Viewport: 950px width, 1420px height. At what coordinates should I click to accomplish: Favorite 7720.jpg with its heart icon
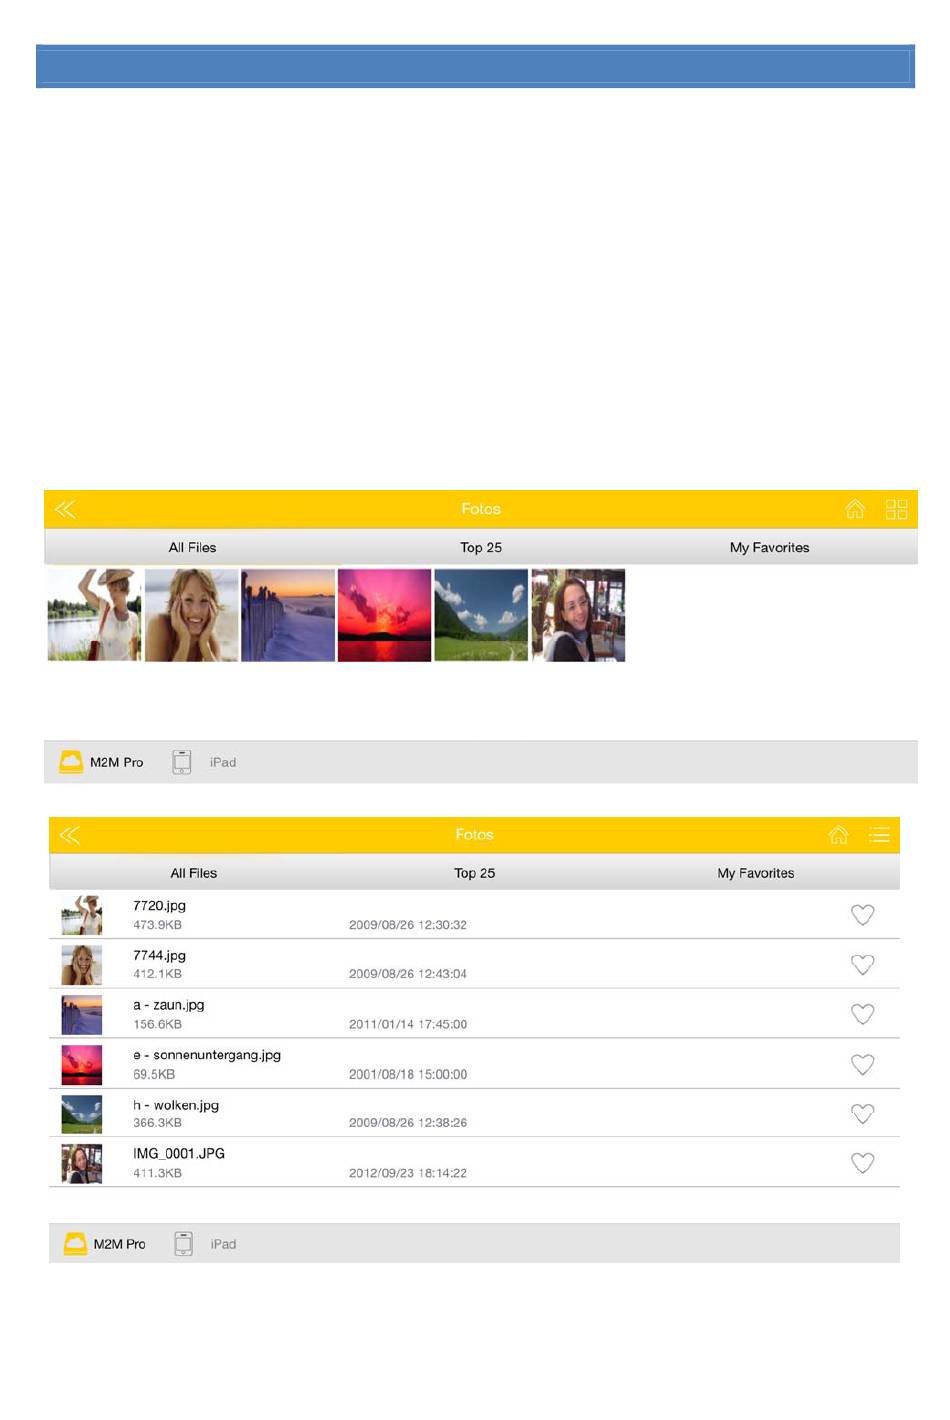click(x=862, y=915)
